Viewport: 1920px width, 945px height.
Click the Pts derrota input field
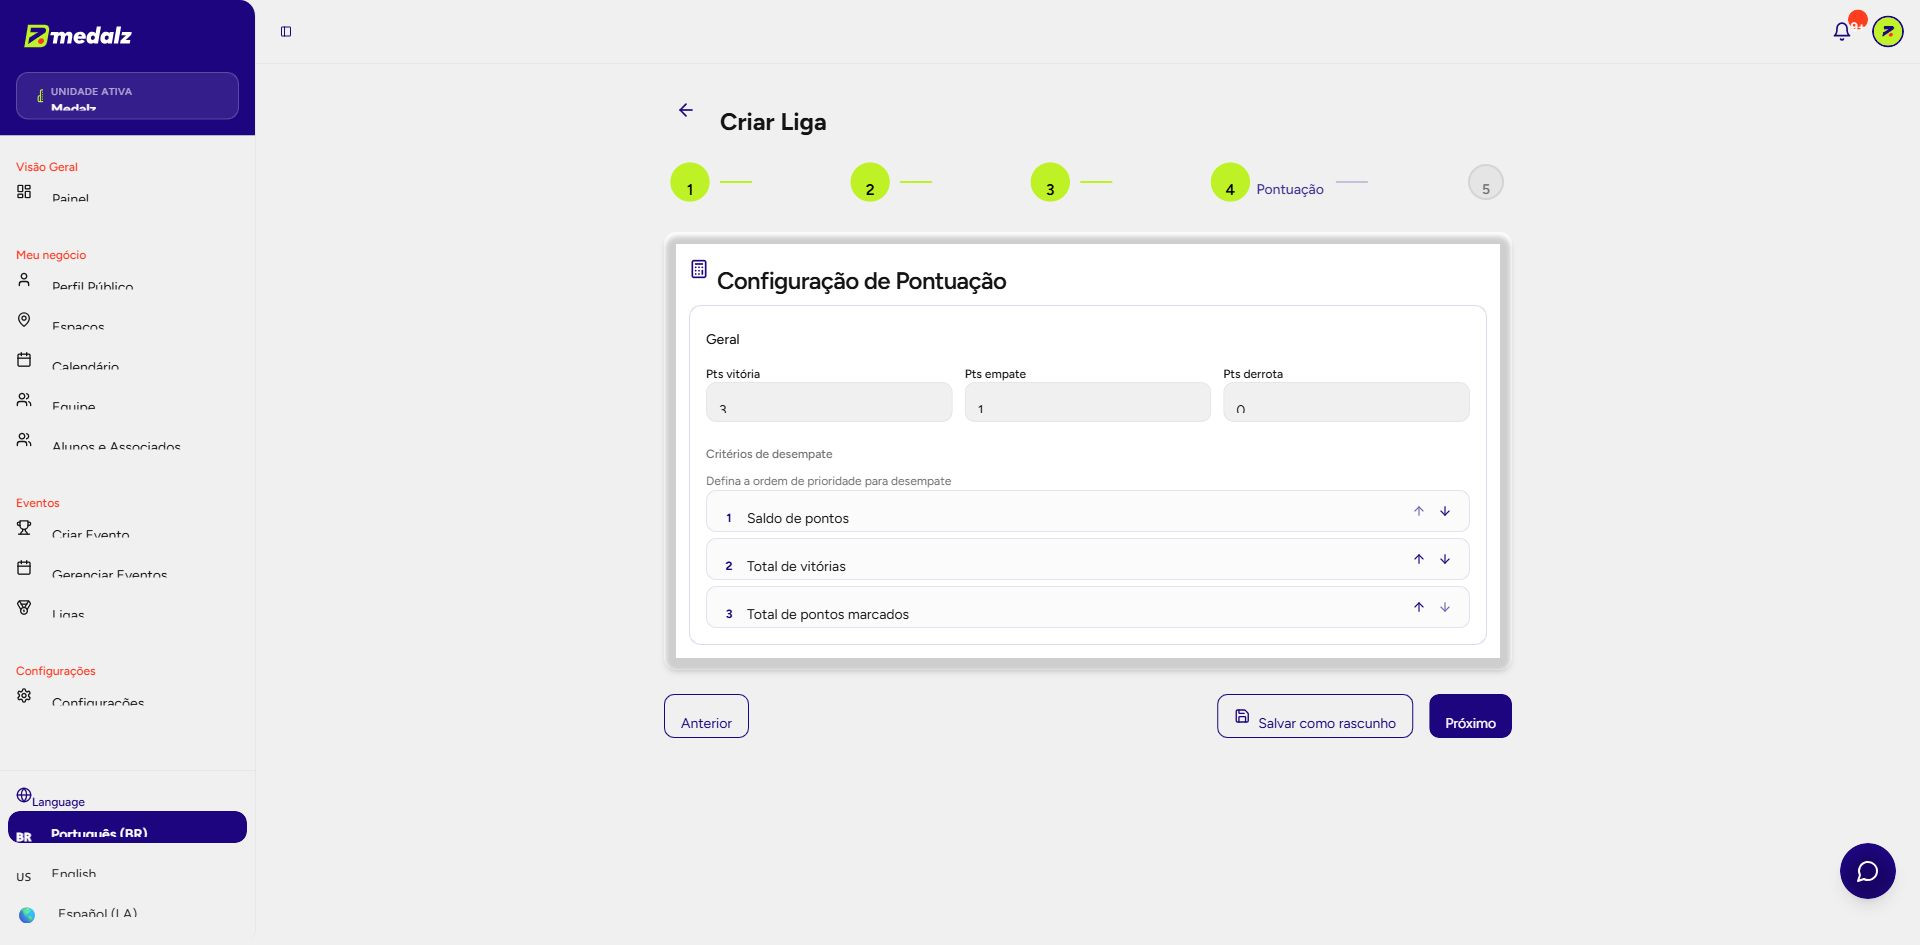1346,402
